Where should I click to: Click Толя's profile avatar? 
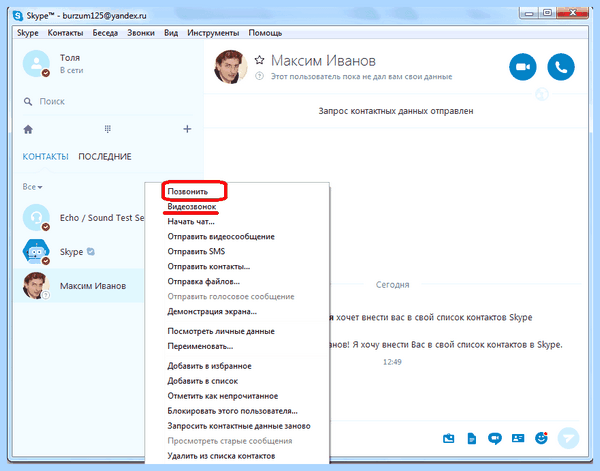coord(36,64)
